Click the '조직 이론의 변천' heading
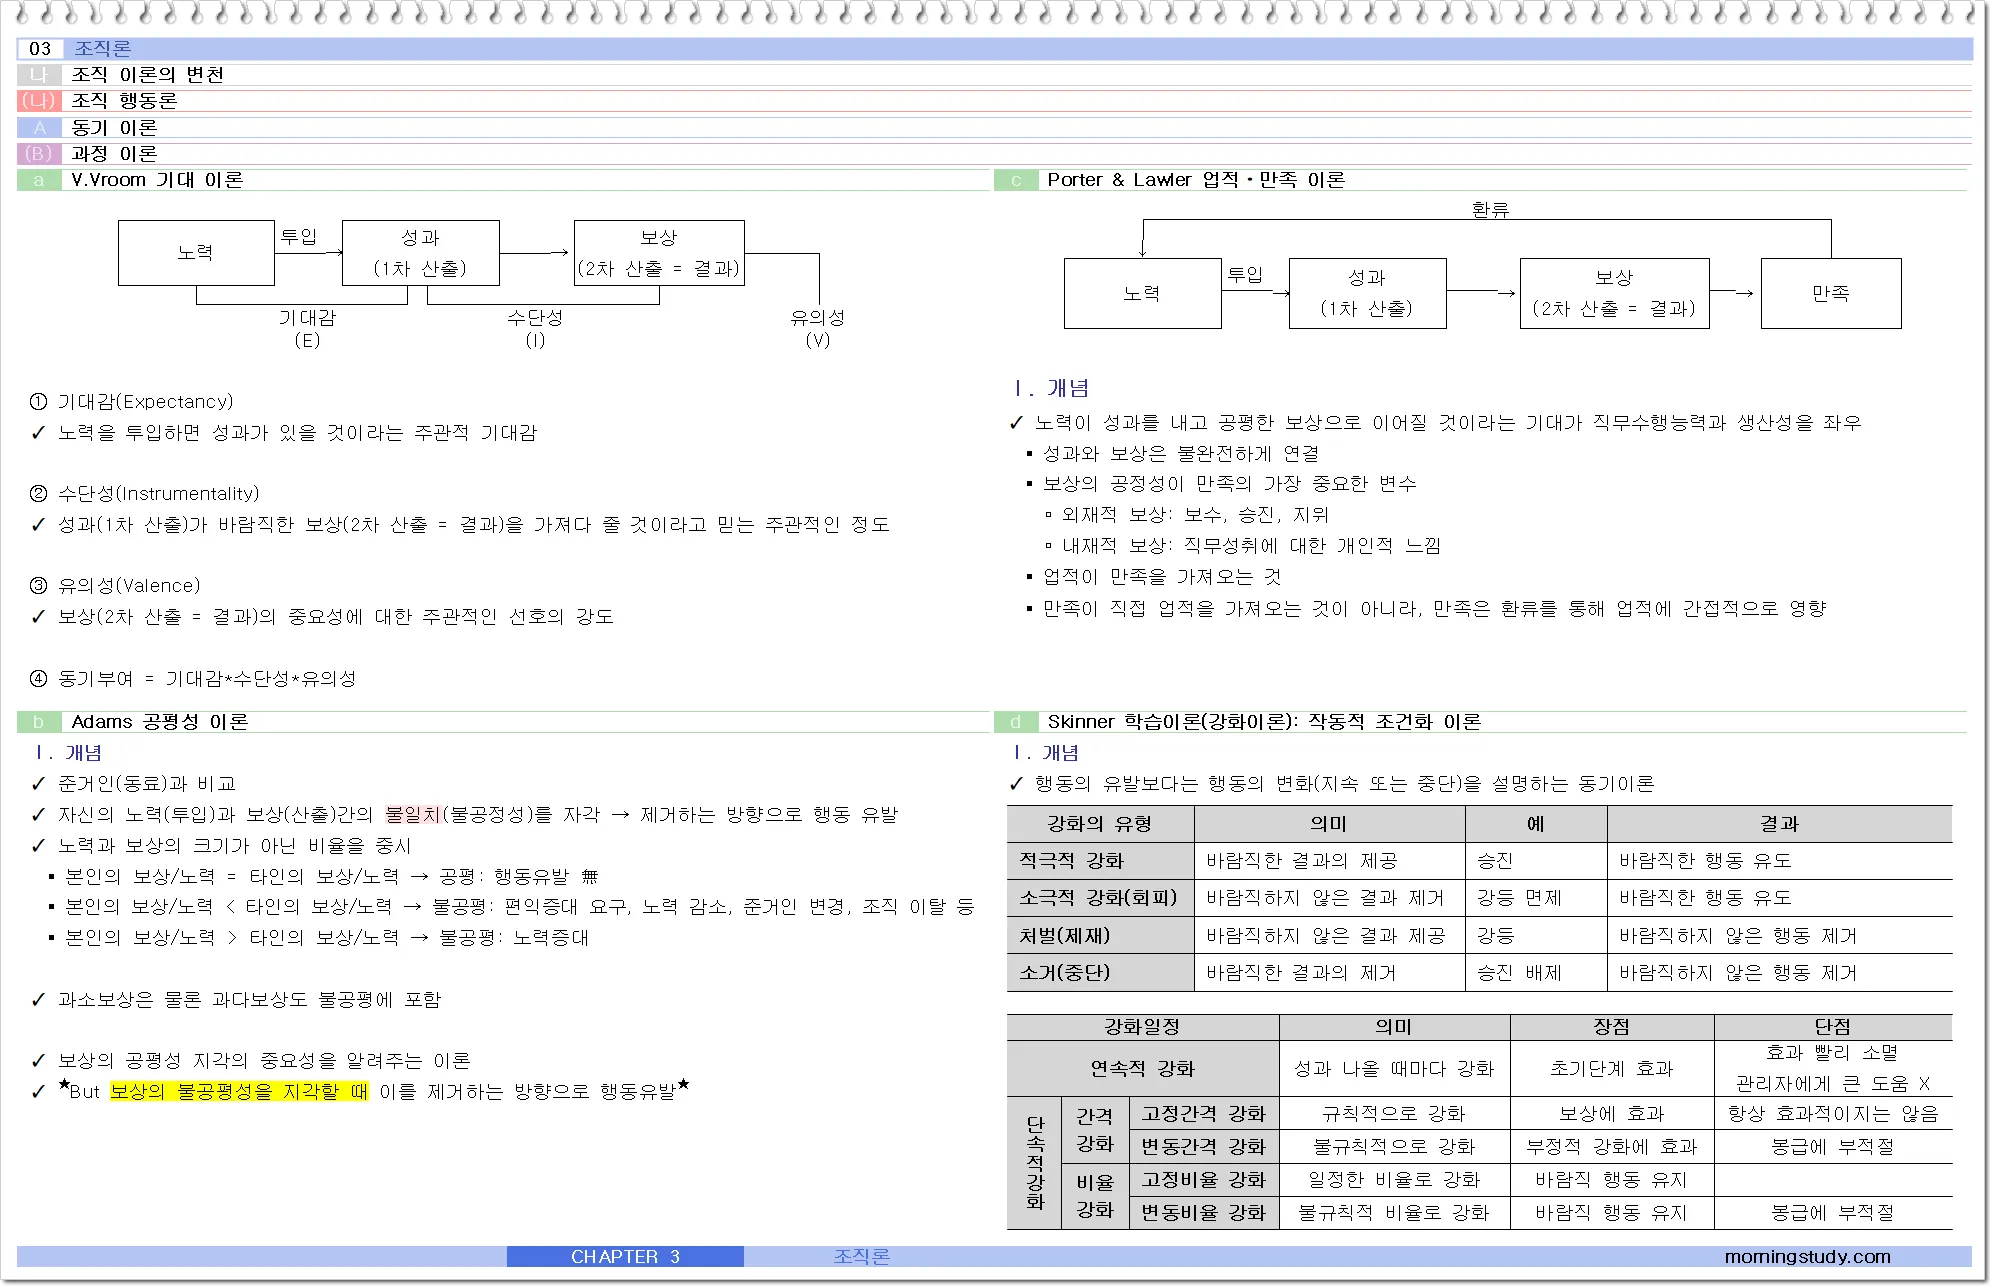This screenshot has width=1990, height=1286. pyautogui.click(x=148, y=75)
